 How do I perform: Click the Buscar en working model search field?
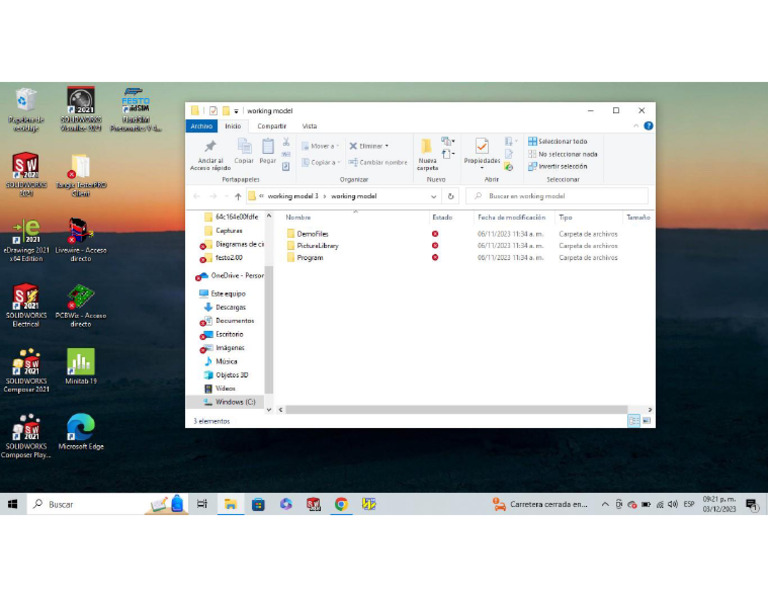click(x=560, y=197)
